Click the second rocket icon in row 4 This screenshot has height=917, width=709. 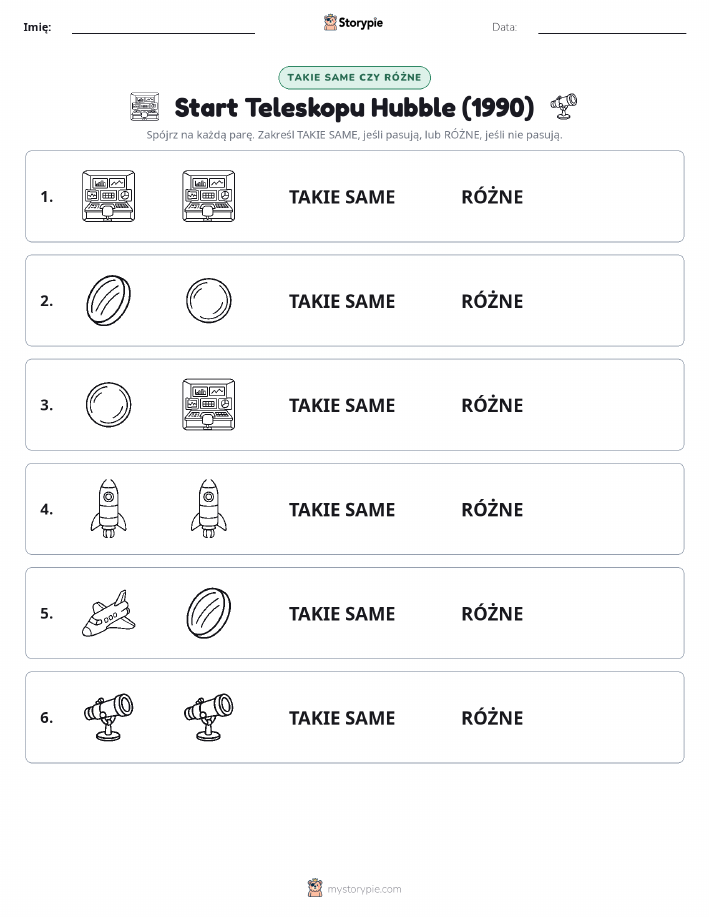click(209, 509)
